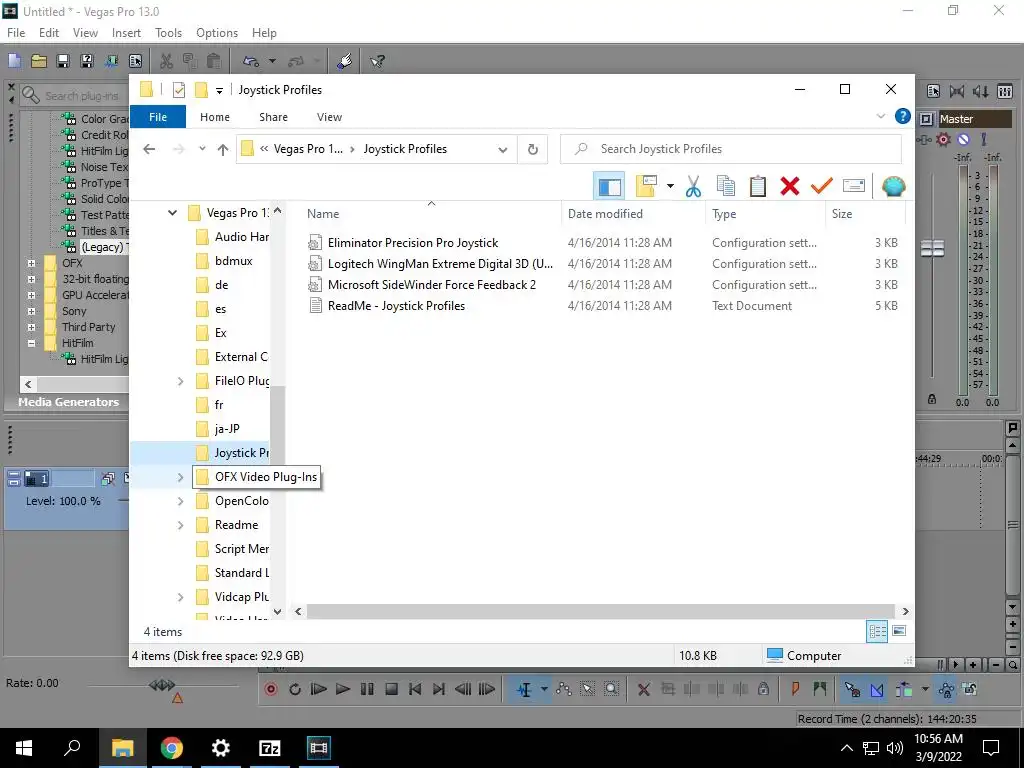Click the Play button in transport bar
Screen dimensions: 1024x768
point(342,689)
